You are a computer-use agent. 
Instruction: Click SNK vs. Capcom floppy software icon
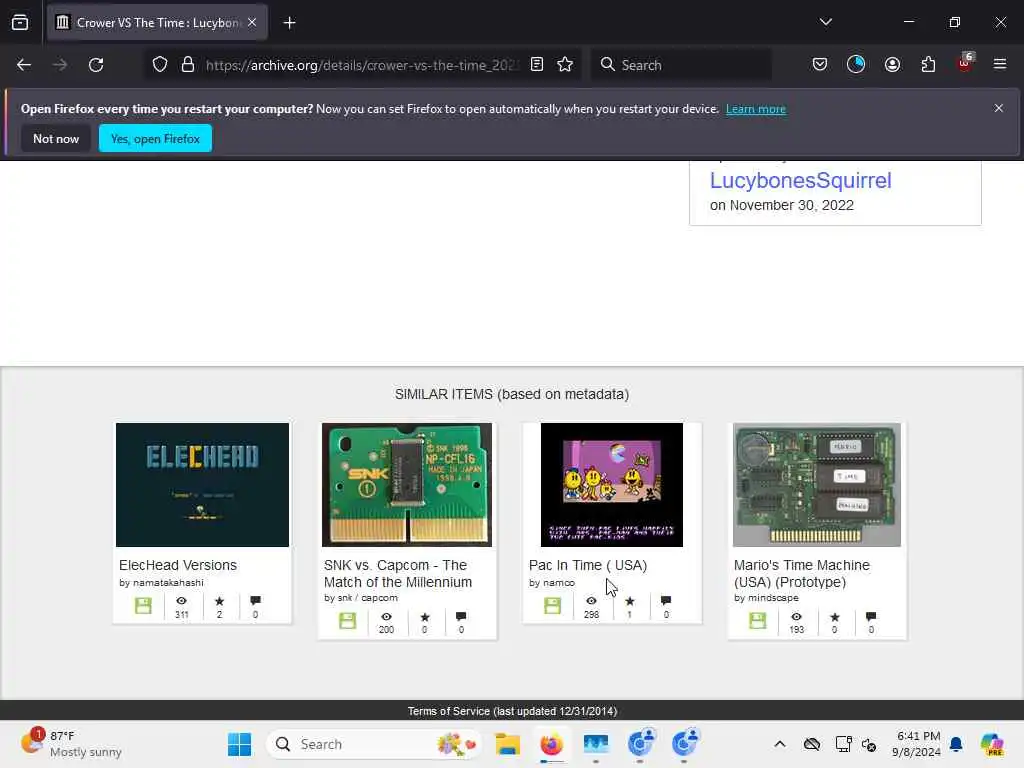[x=347, y=621]
